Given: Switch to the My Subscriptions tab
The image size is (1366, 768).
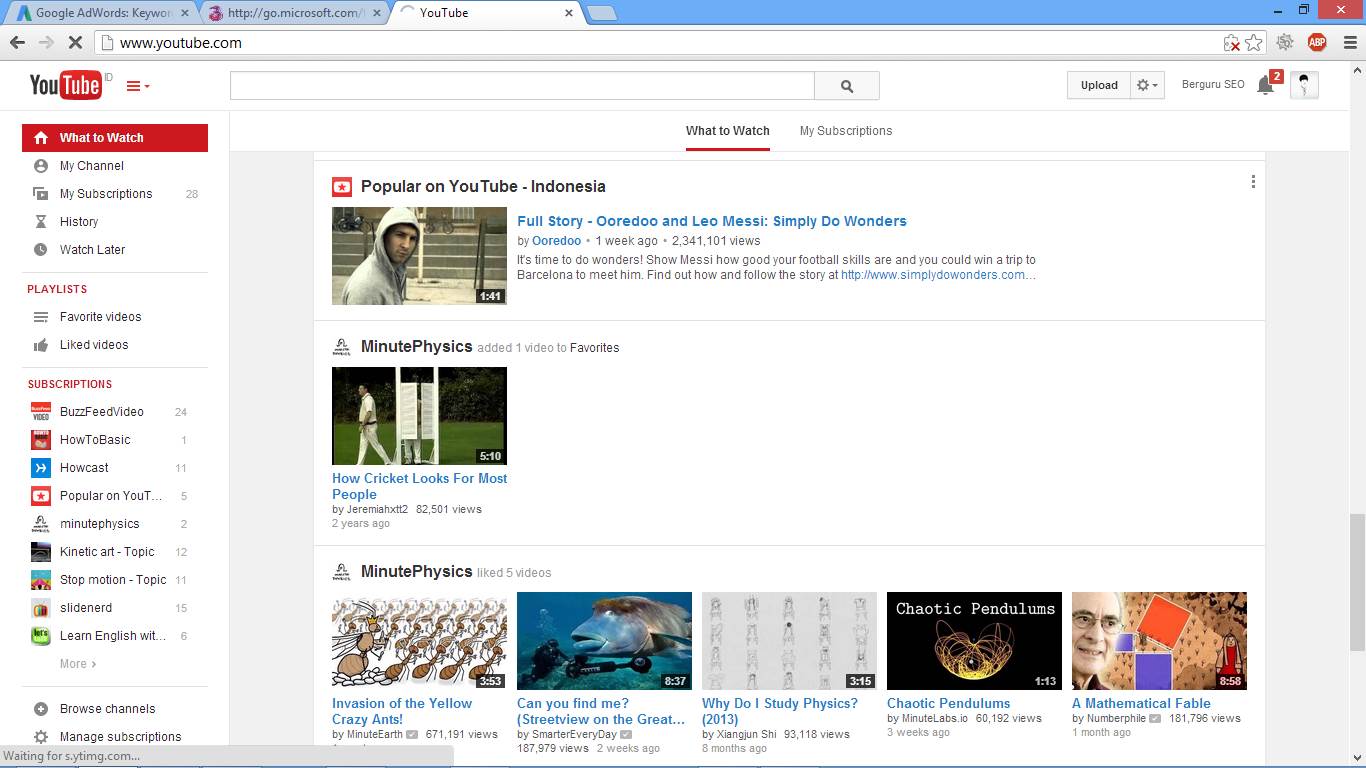Looking at the screenshot, I should (846, 131).
